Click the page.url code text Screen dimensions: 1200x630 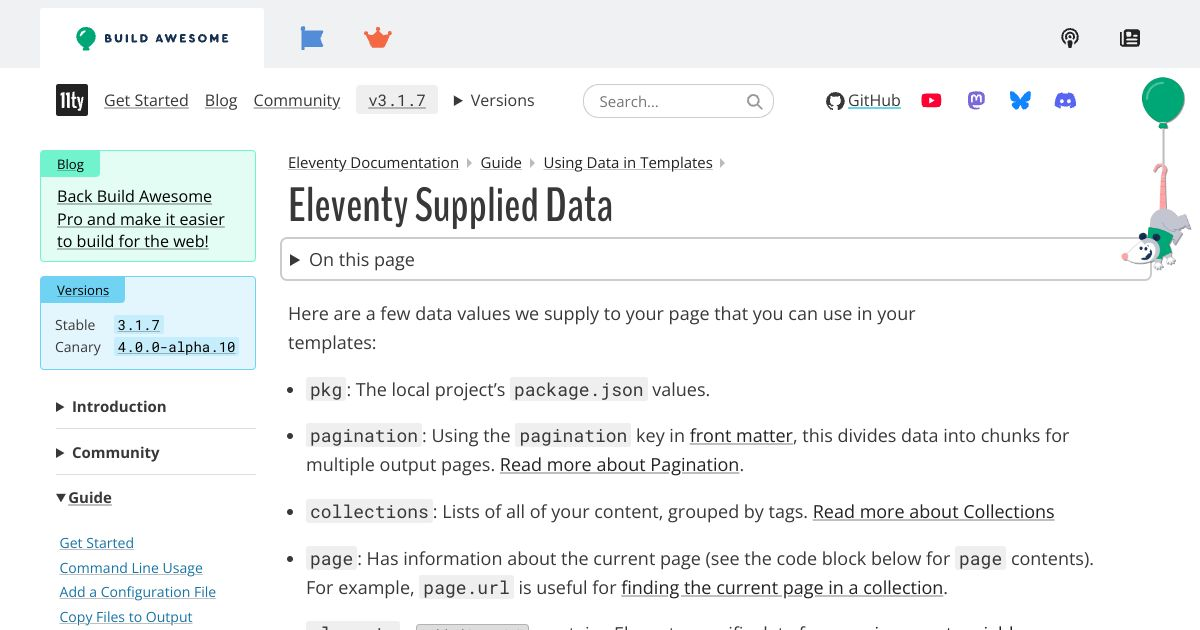tap(467, 588)
